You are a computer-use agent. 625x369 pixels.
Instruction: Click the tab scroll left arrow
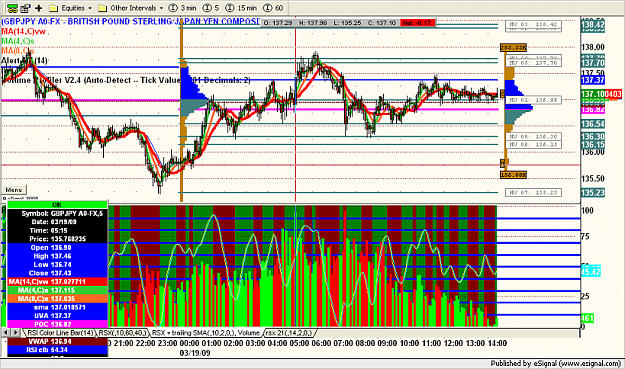coord(6,332)
